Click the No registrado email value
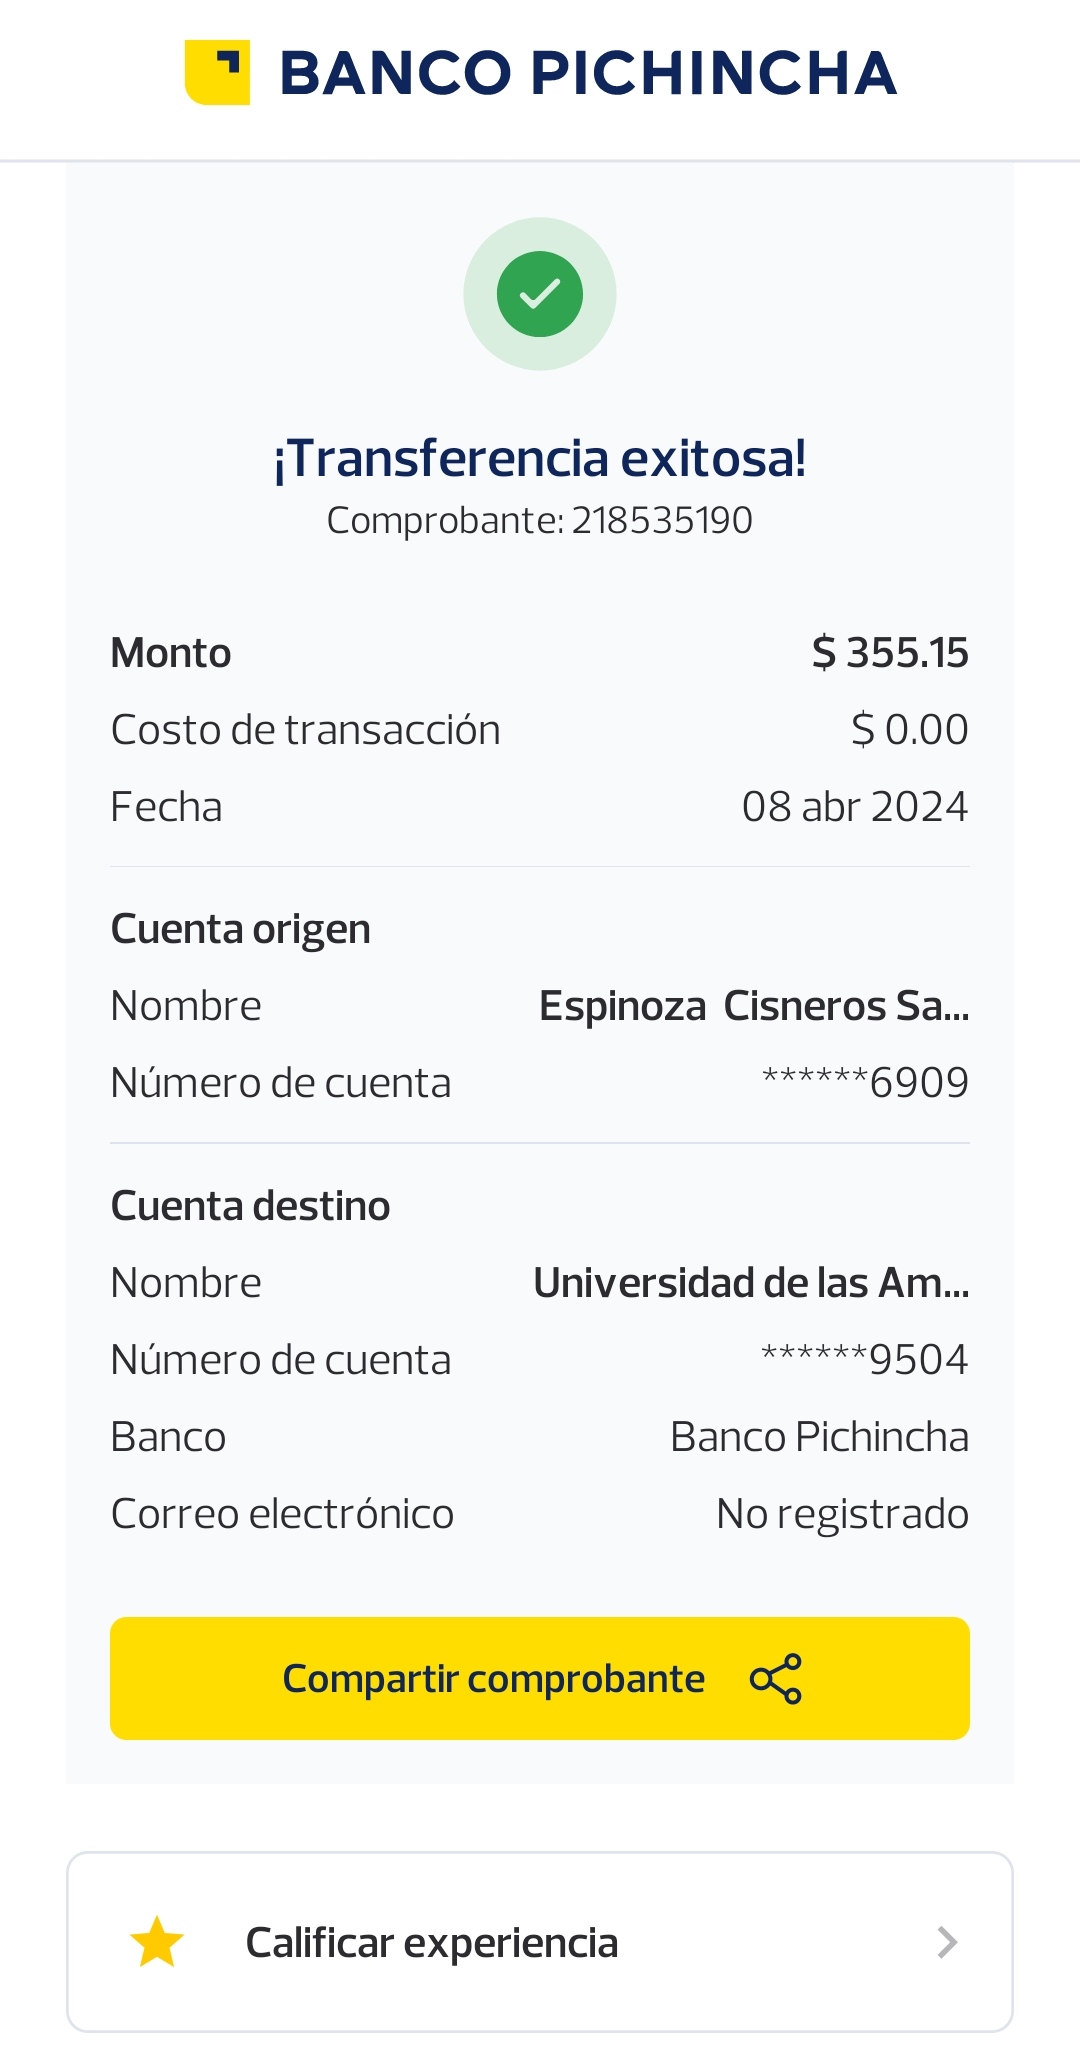Screen dimensions: 1080x2062 [842, 1514]
